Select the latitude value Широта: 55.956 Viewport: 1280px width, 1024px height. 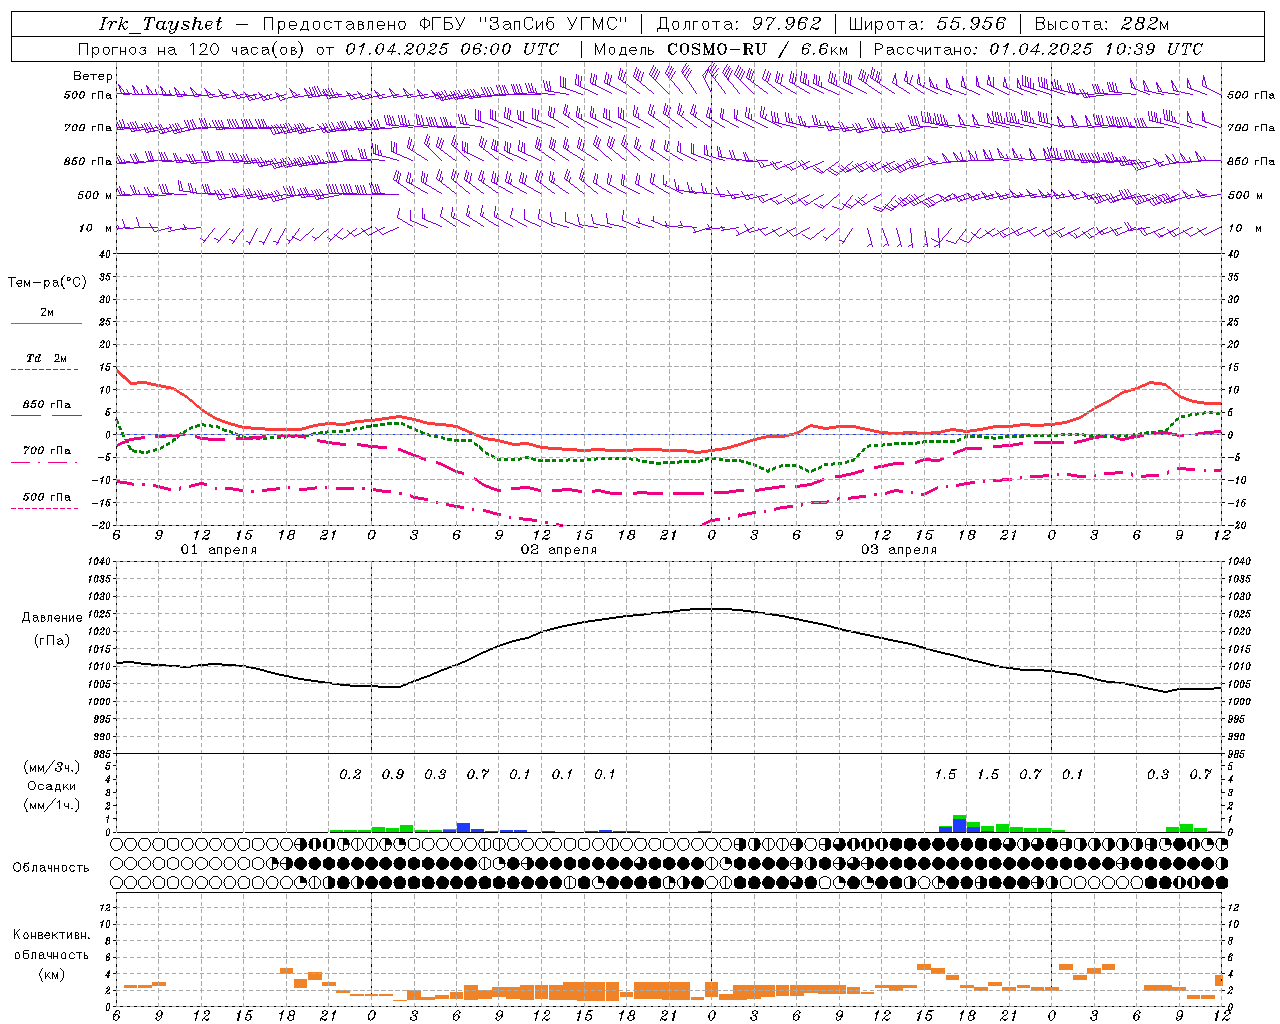tap(927, 25)
